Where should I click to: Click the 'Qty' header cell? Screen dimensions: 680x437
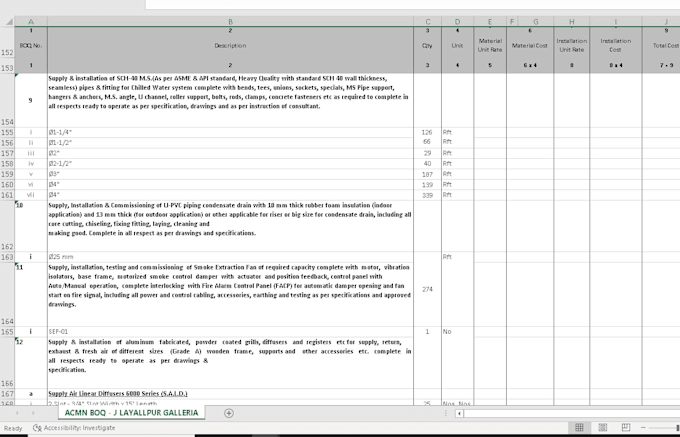tap(428, 46)
